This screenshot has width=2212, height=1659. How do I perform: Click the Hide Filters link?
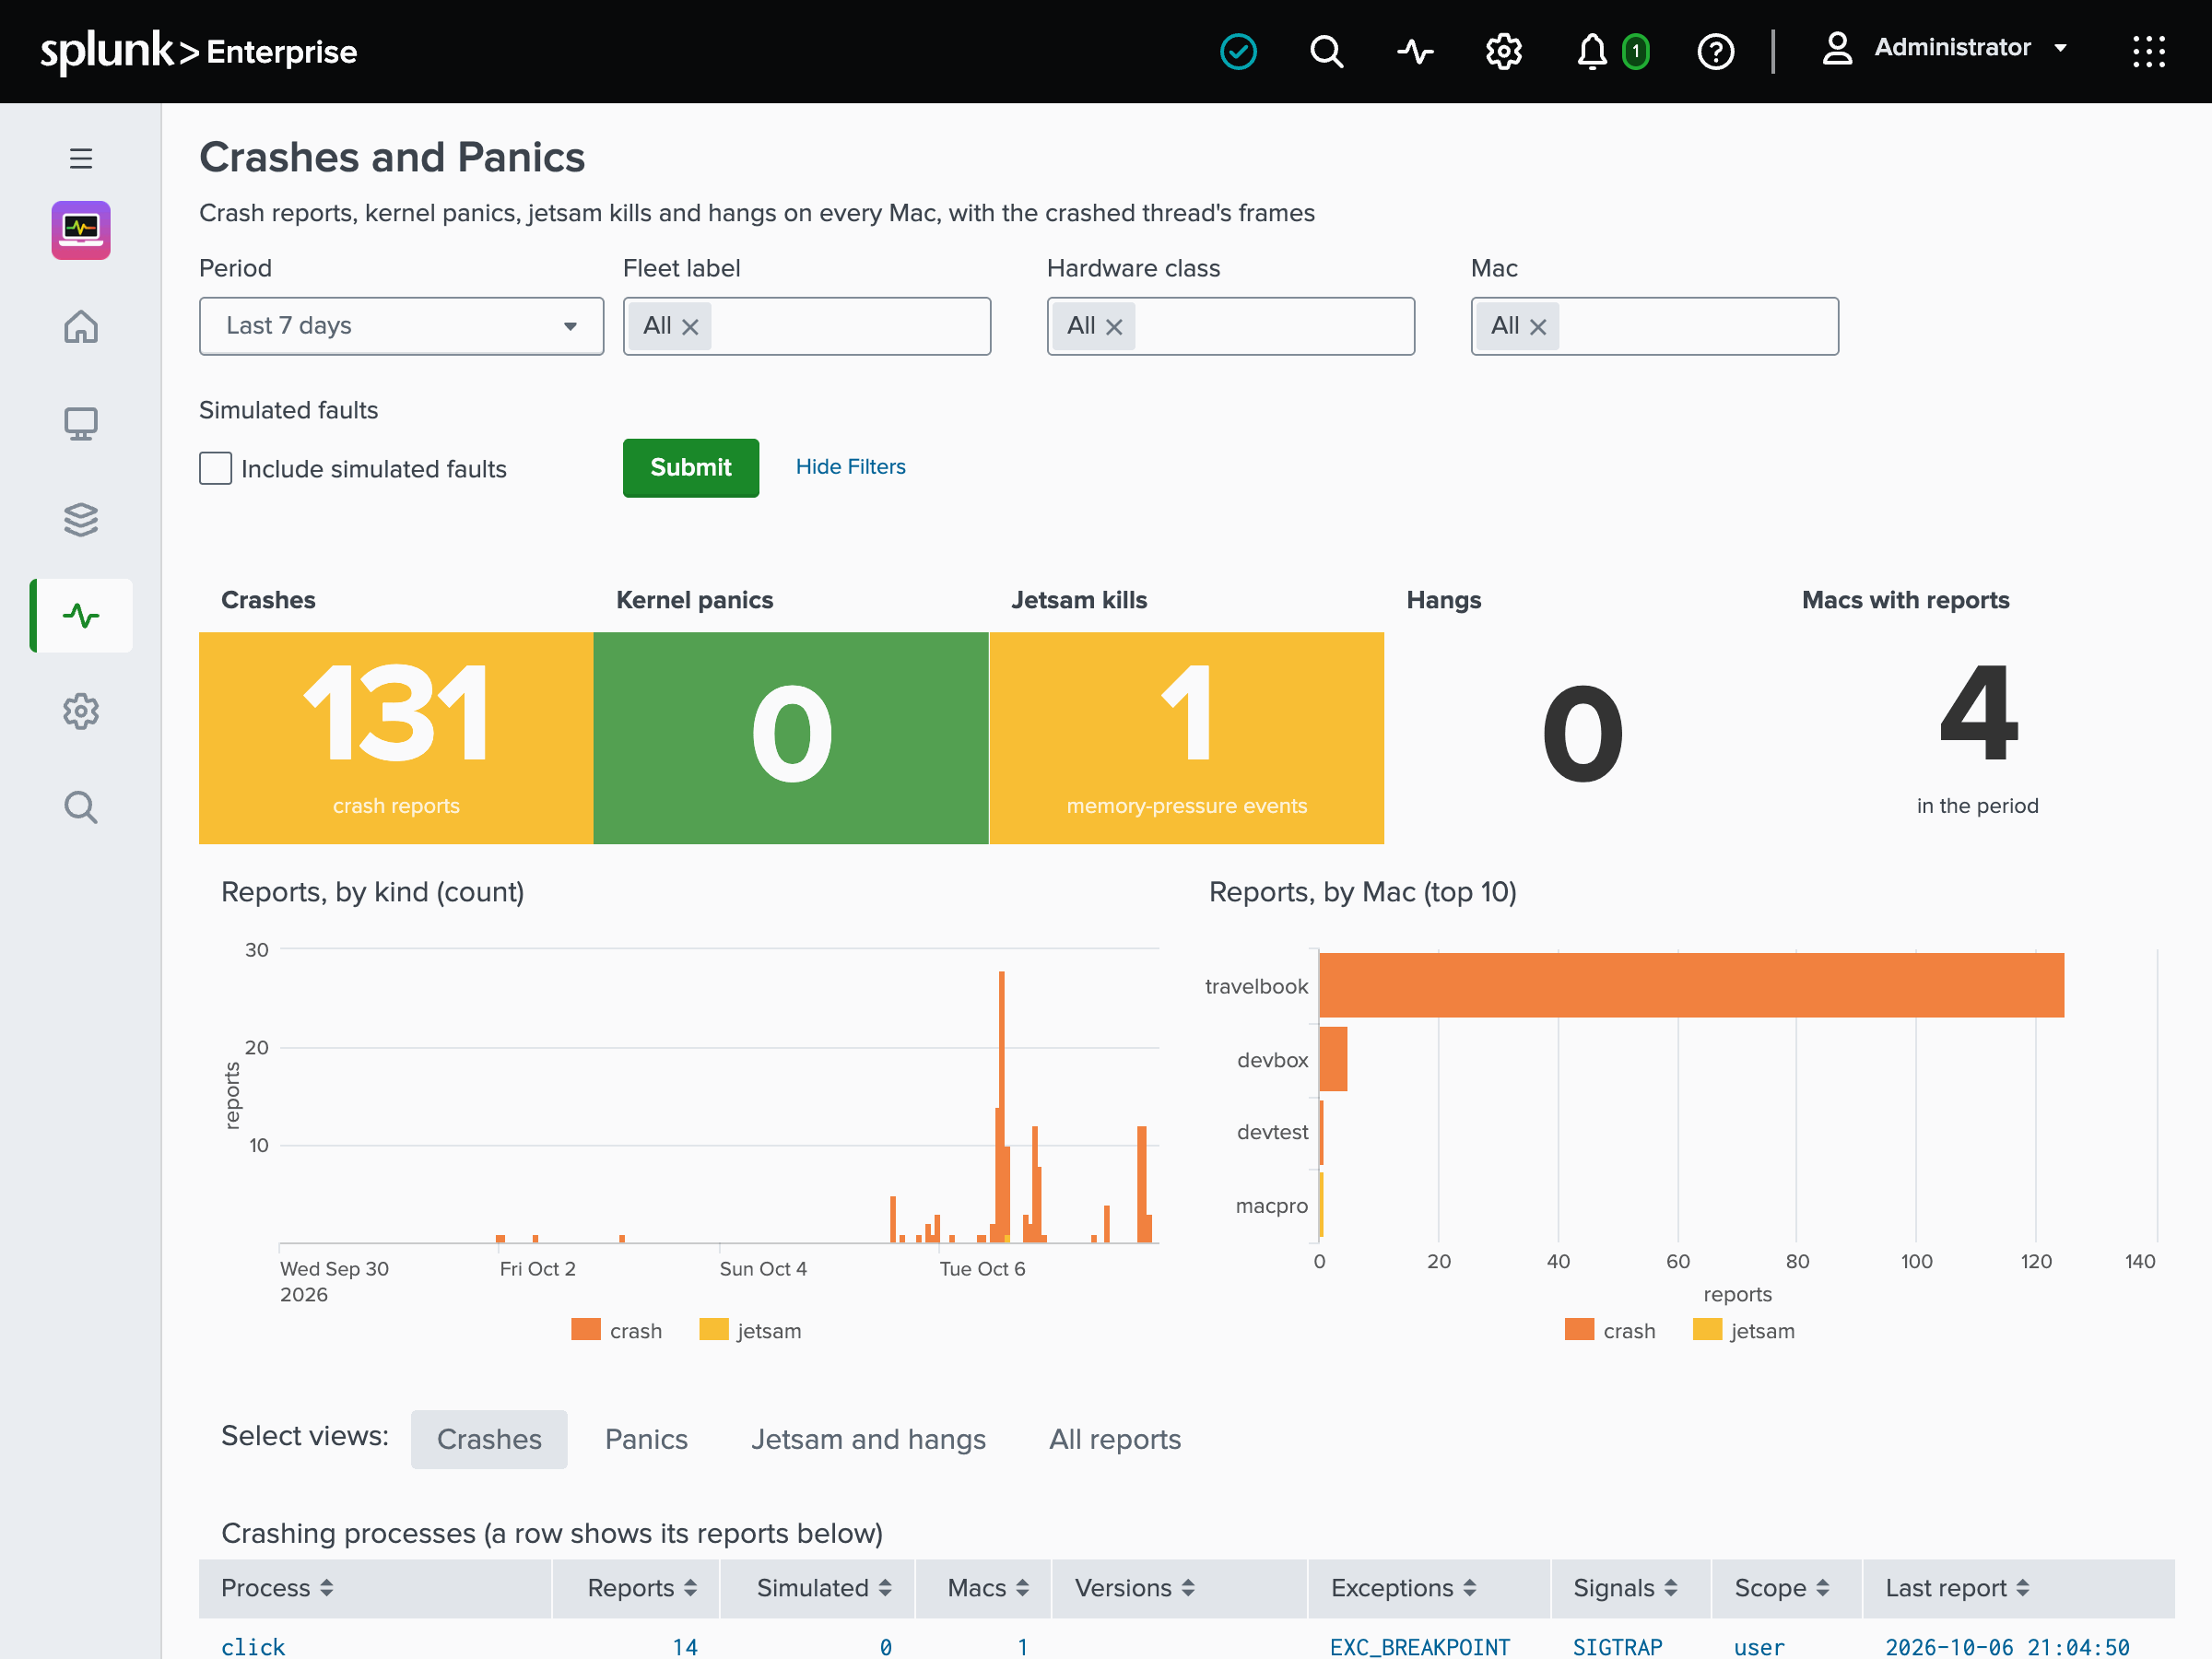click(x=850, y=467)
